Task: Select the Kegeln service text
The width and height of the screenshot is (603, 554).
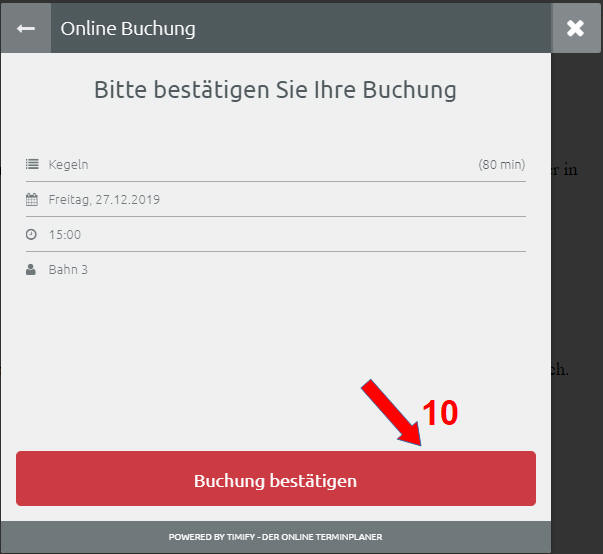Action: 68,165
